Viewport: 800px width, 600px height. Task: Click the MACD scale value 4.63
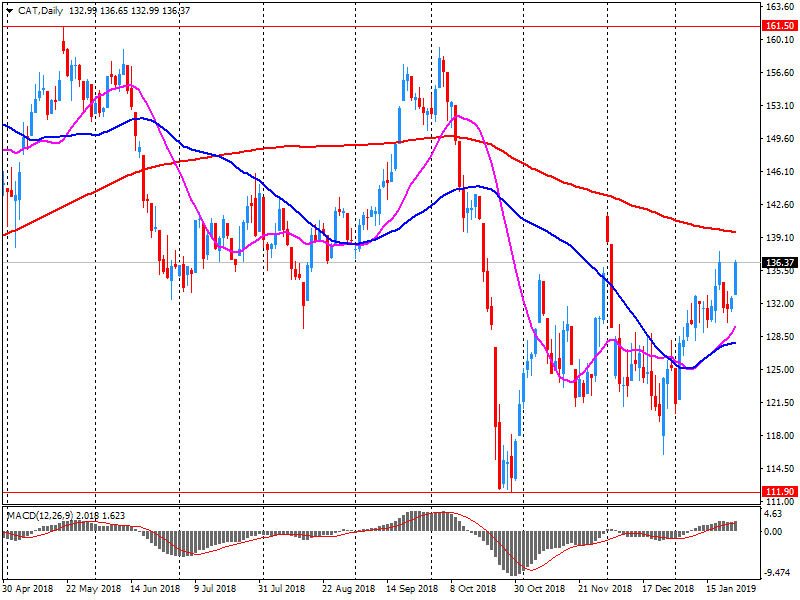(774, 514)
